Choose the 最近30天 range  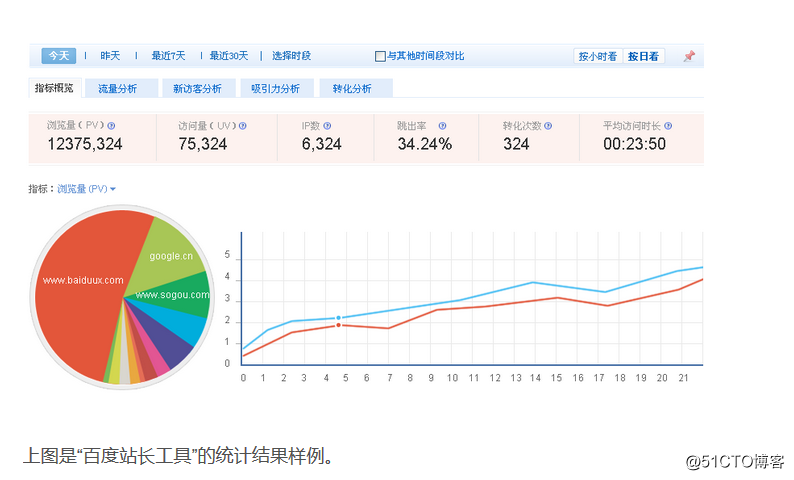(x=229, y=56)
